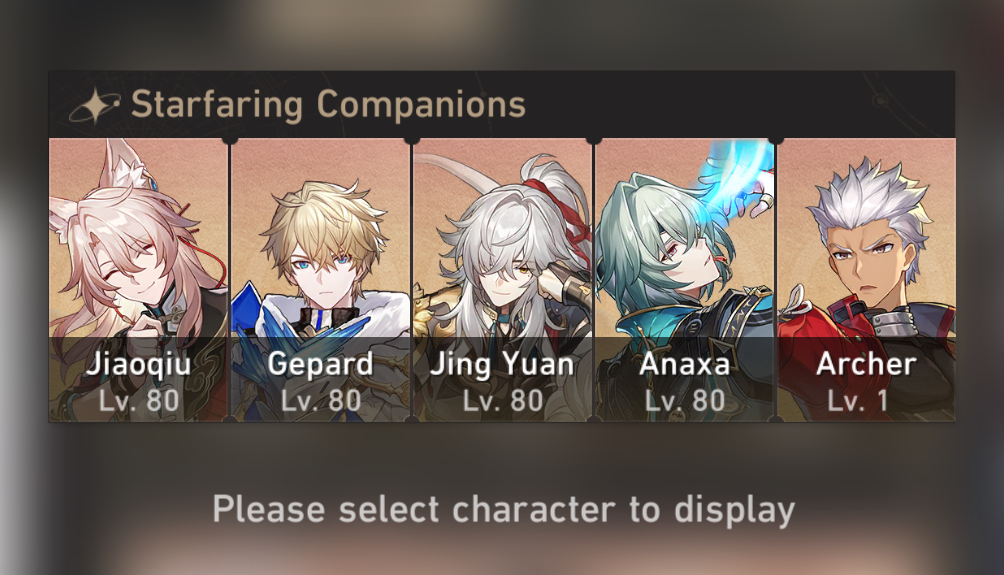
Task: Select Jiaoqiu's fox-eared portrait
Action: click(x=138, y=280)
